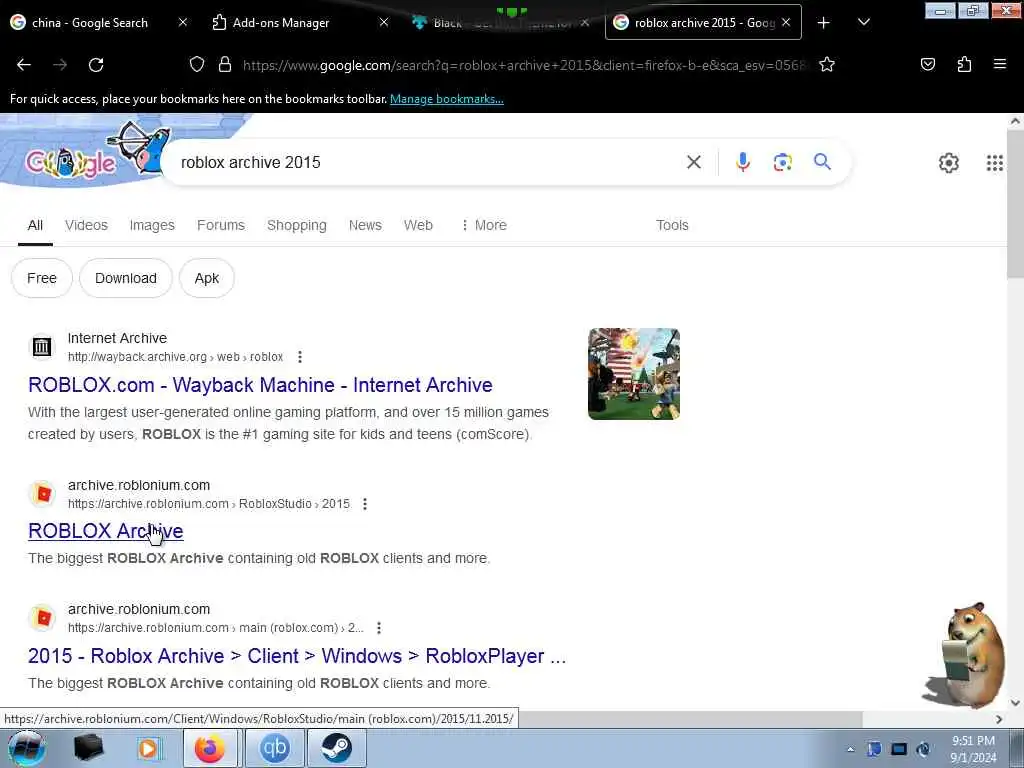The image size is (1024, 768).
Task: Open options menu for main (roblox.com) result
Action: [x=379, y=628]
